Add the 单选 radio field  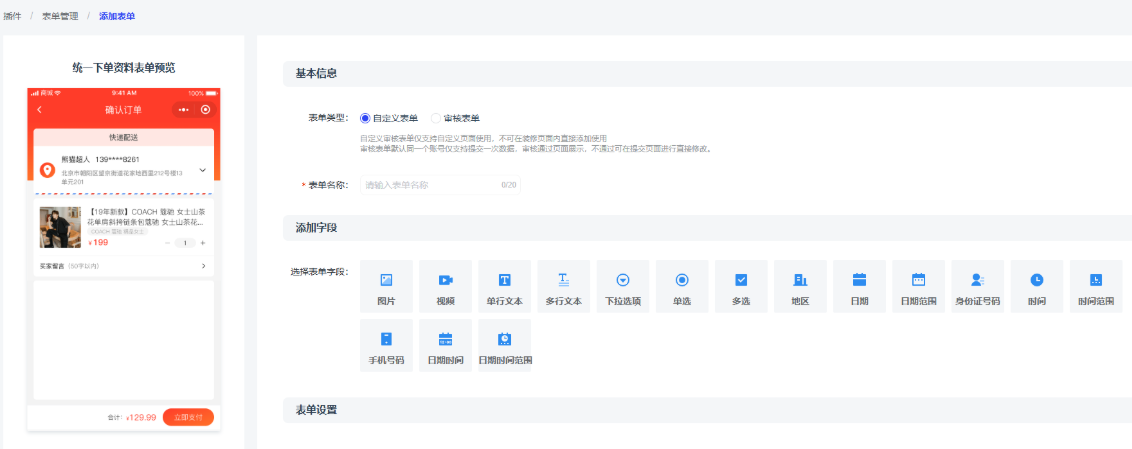[x=682, y=286]
